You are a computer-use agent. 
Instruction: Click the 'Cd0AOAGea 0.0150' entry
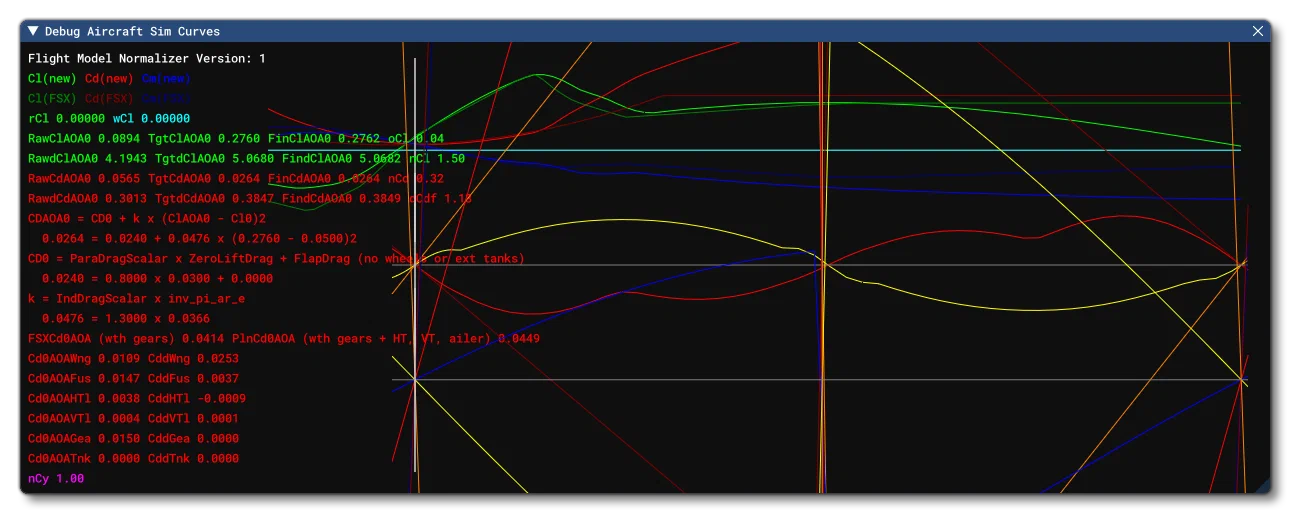(x=84, y=438)
